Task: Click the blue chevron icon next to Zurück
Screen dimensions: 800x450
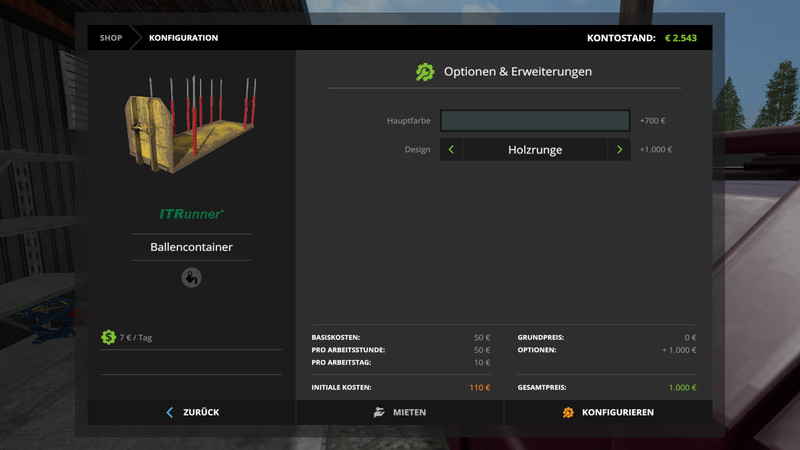Action: click(170, 412)
